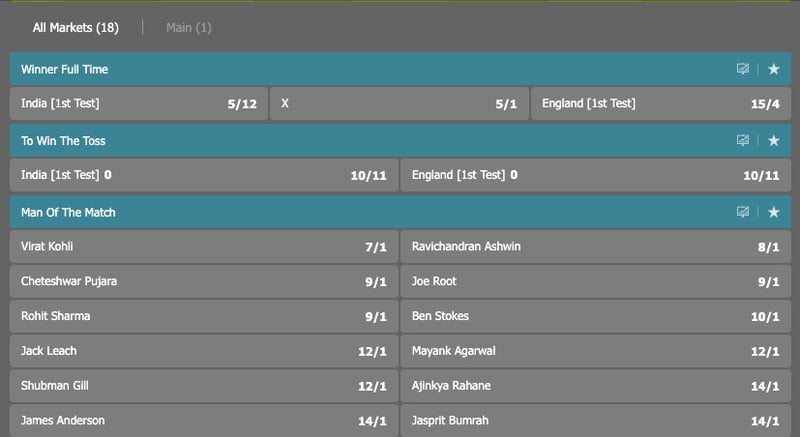Pick Ben Stokes at 10/1

pos(596,316)
